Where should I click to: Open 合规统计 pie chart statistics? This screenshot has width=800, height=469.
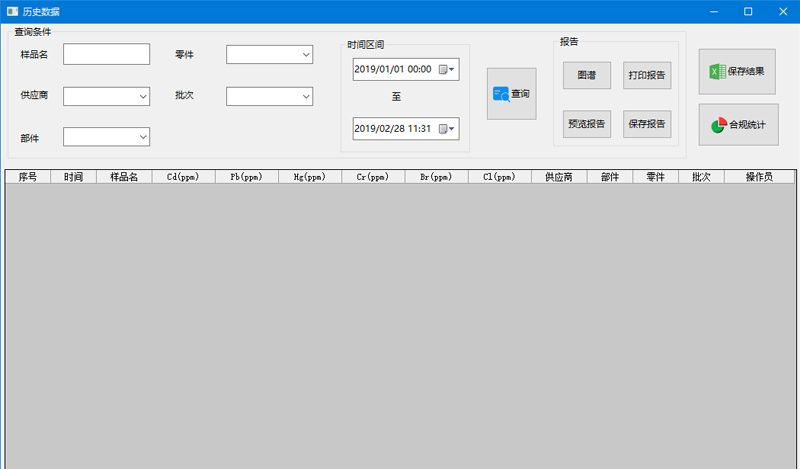coord(738,125)
